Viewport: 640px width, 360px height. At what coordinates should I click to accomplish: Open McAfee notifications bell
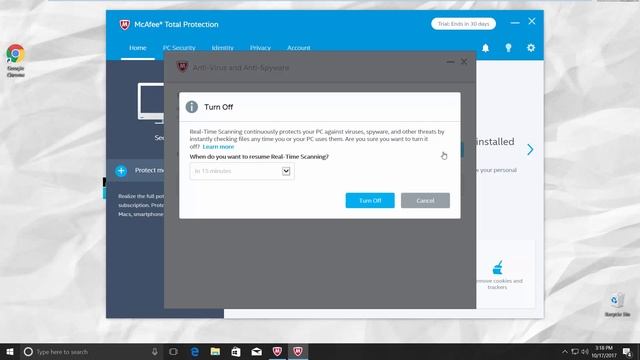click(485, 48)
